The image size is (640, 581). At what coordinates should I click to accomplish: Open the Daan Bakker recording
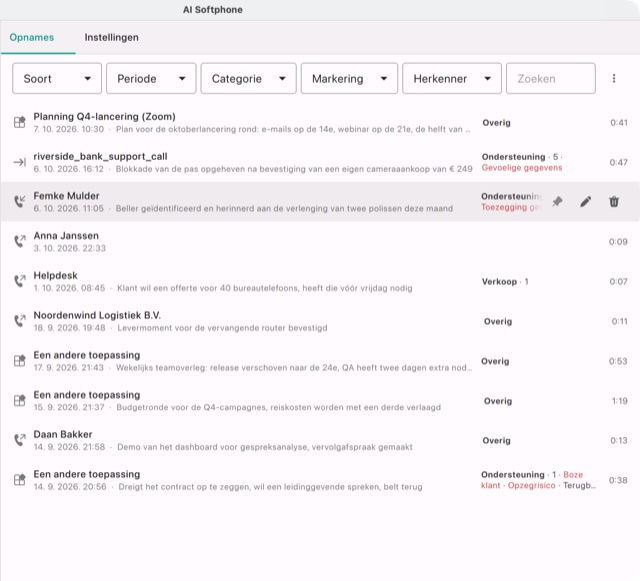320,440
